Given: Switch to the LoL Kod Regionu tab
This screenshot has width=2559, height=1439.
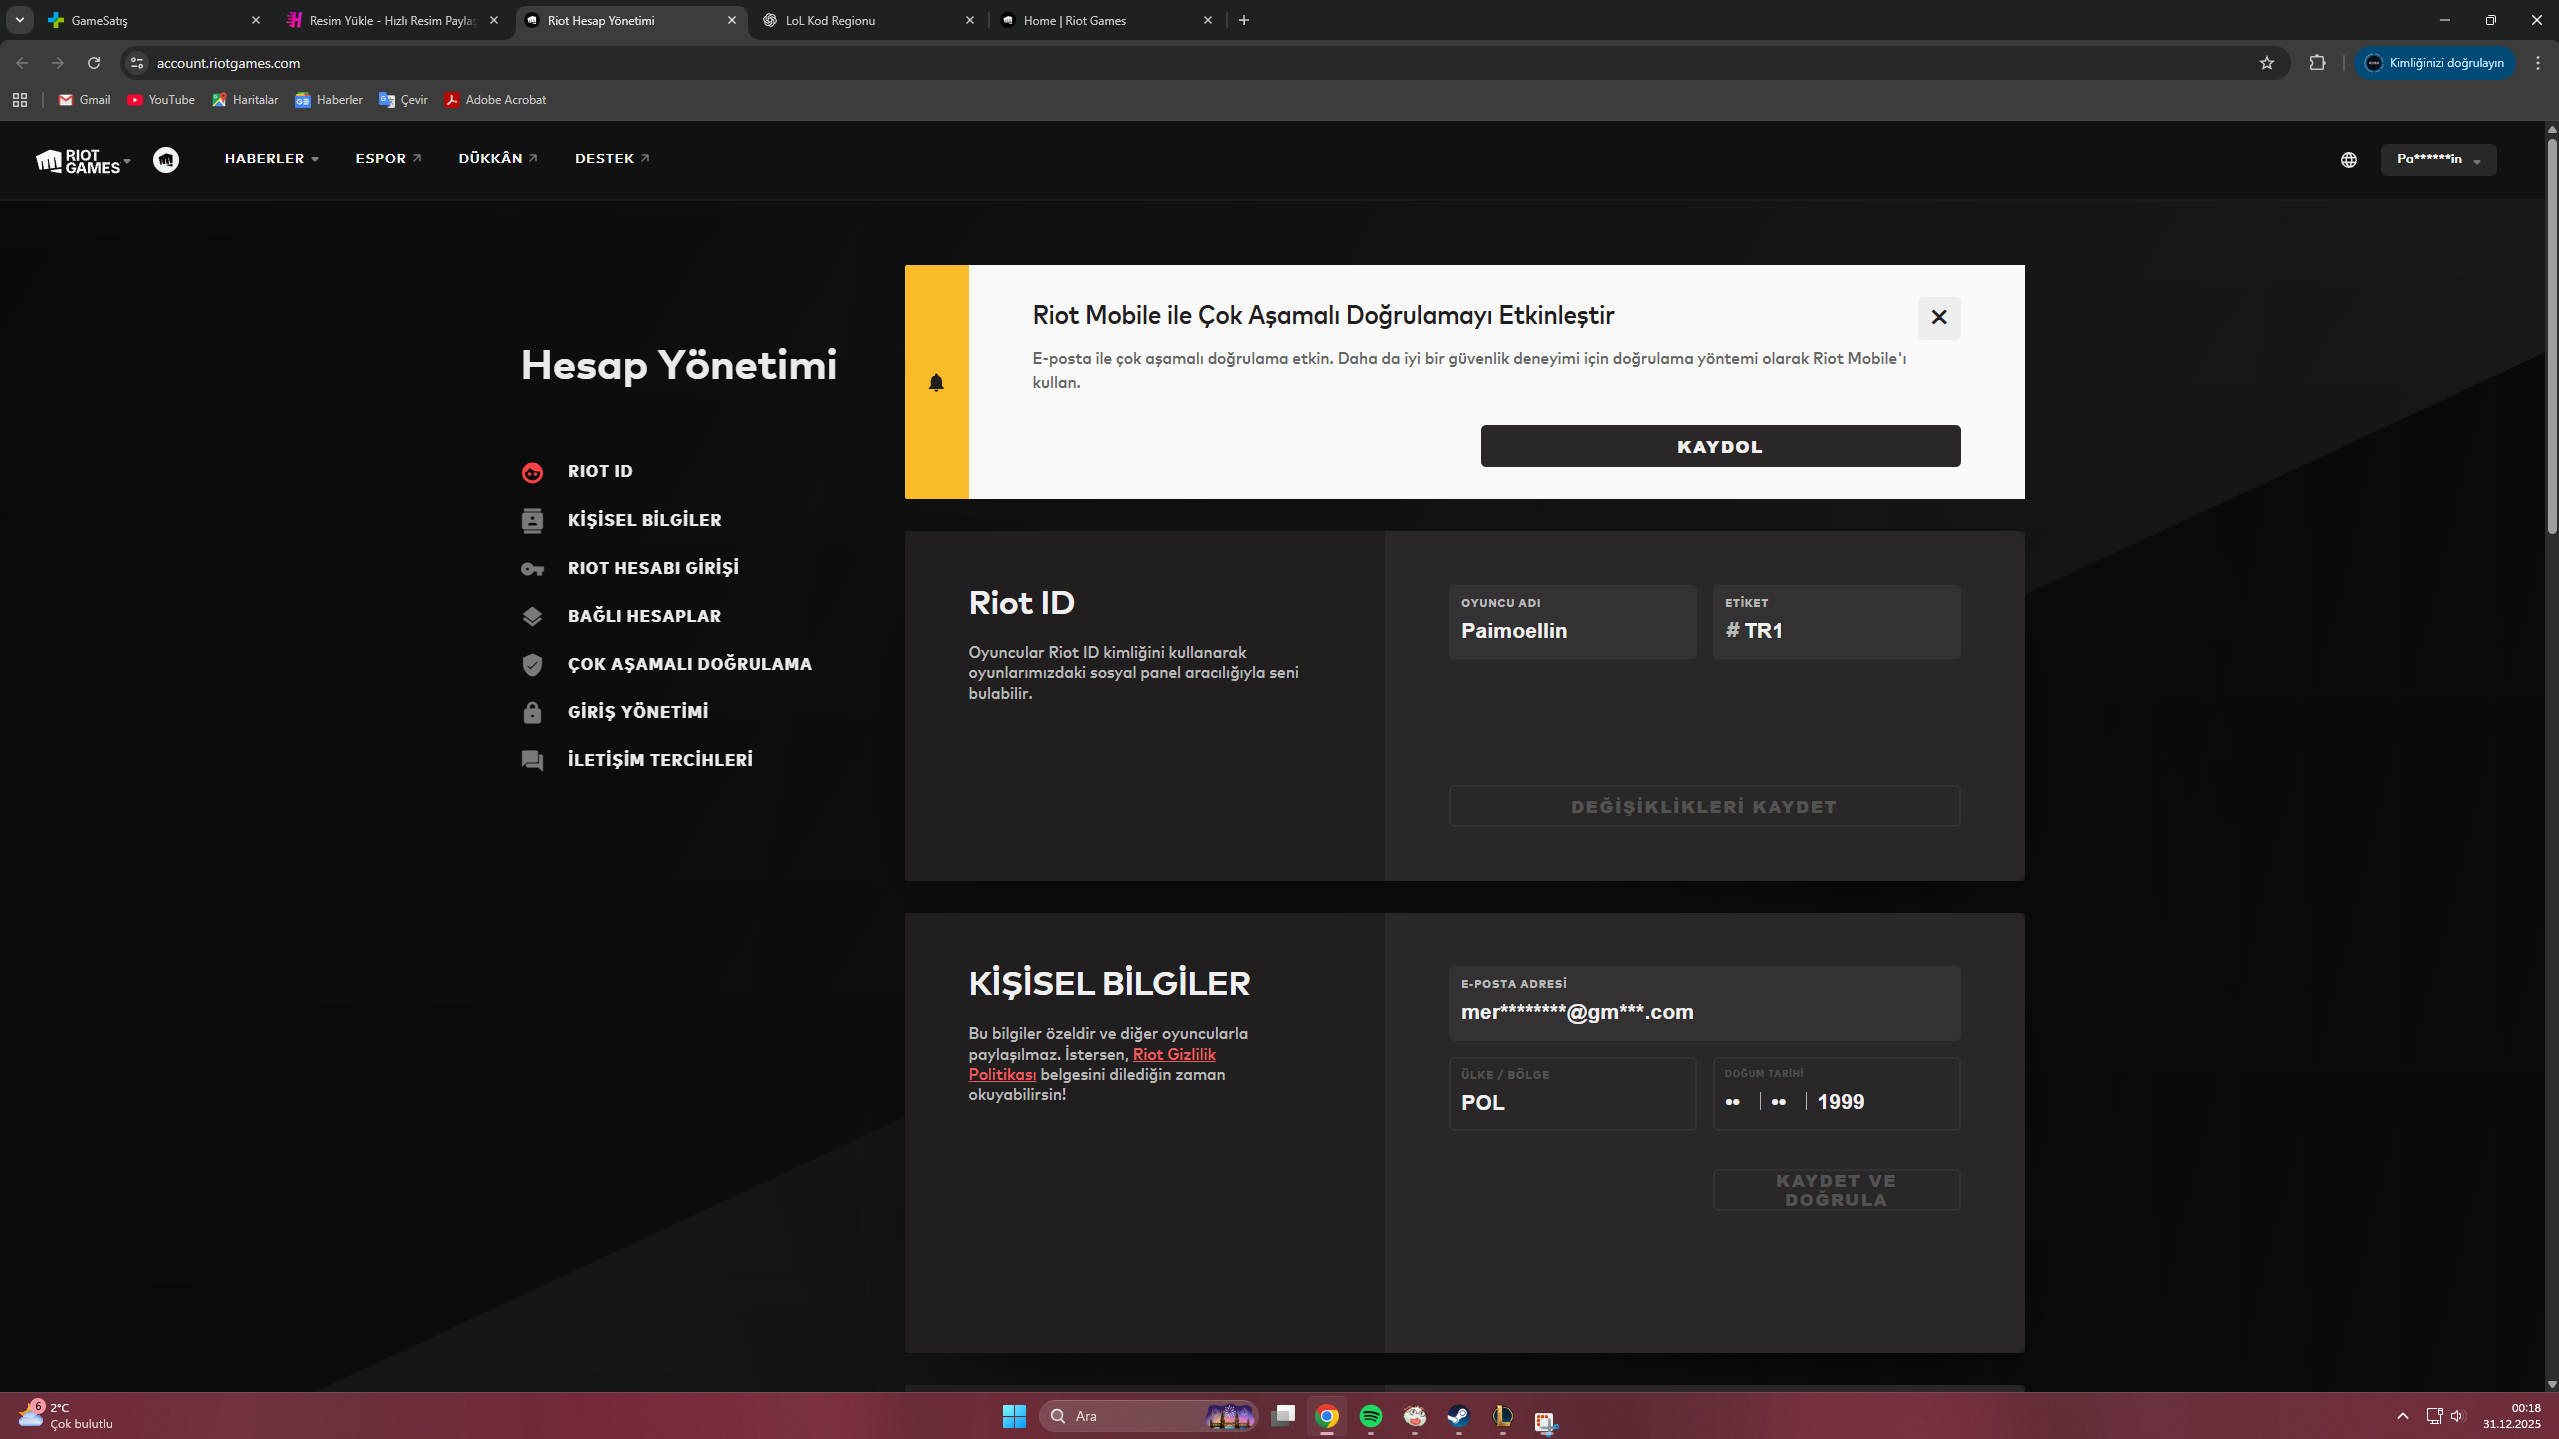Looking at the screenshot, I should [869, 20].
